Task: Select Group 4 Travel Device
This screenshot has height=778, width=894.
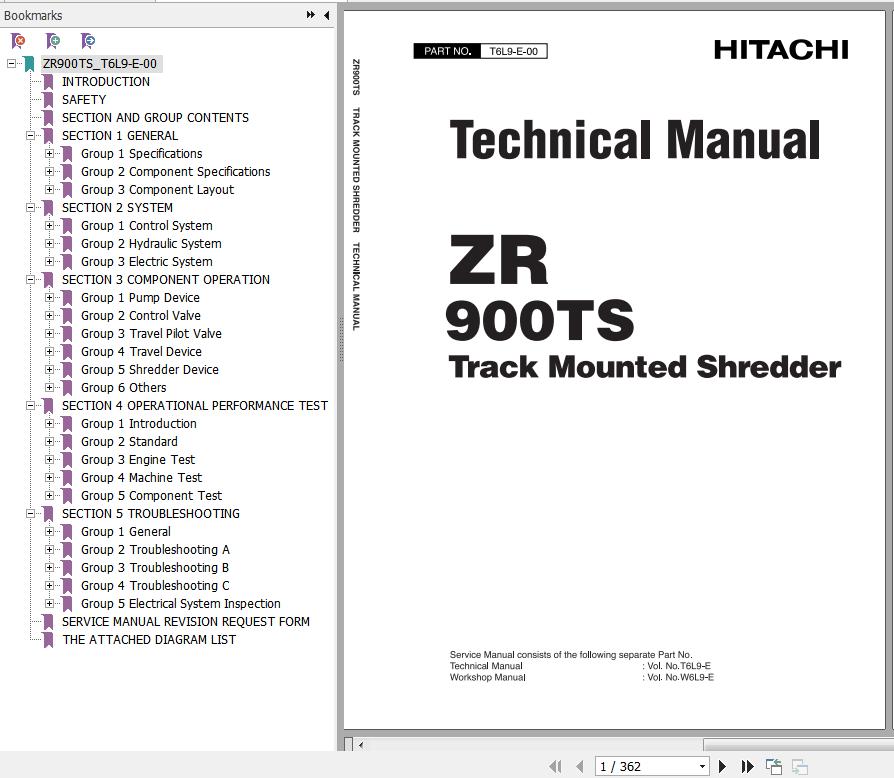Action: coord(141,352)
